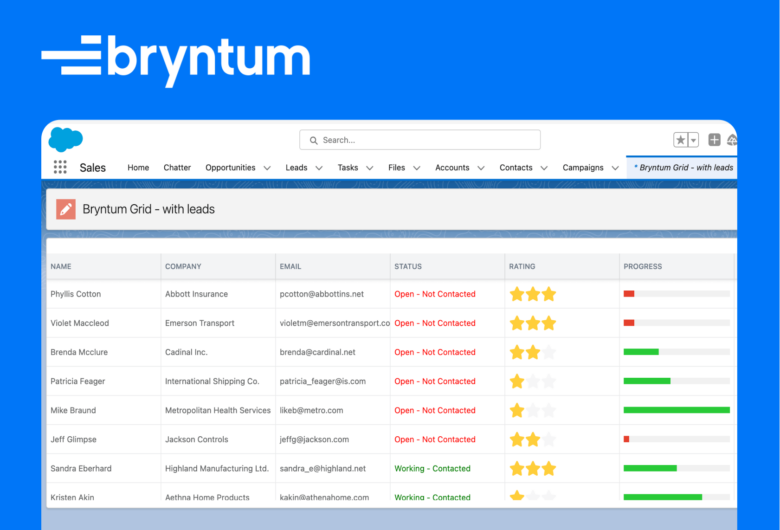Click the third star for Phyllis Cotton
780x530 pixels.
coord(549,294)
